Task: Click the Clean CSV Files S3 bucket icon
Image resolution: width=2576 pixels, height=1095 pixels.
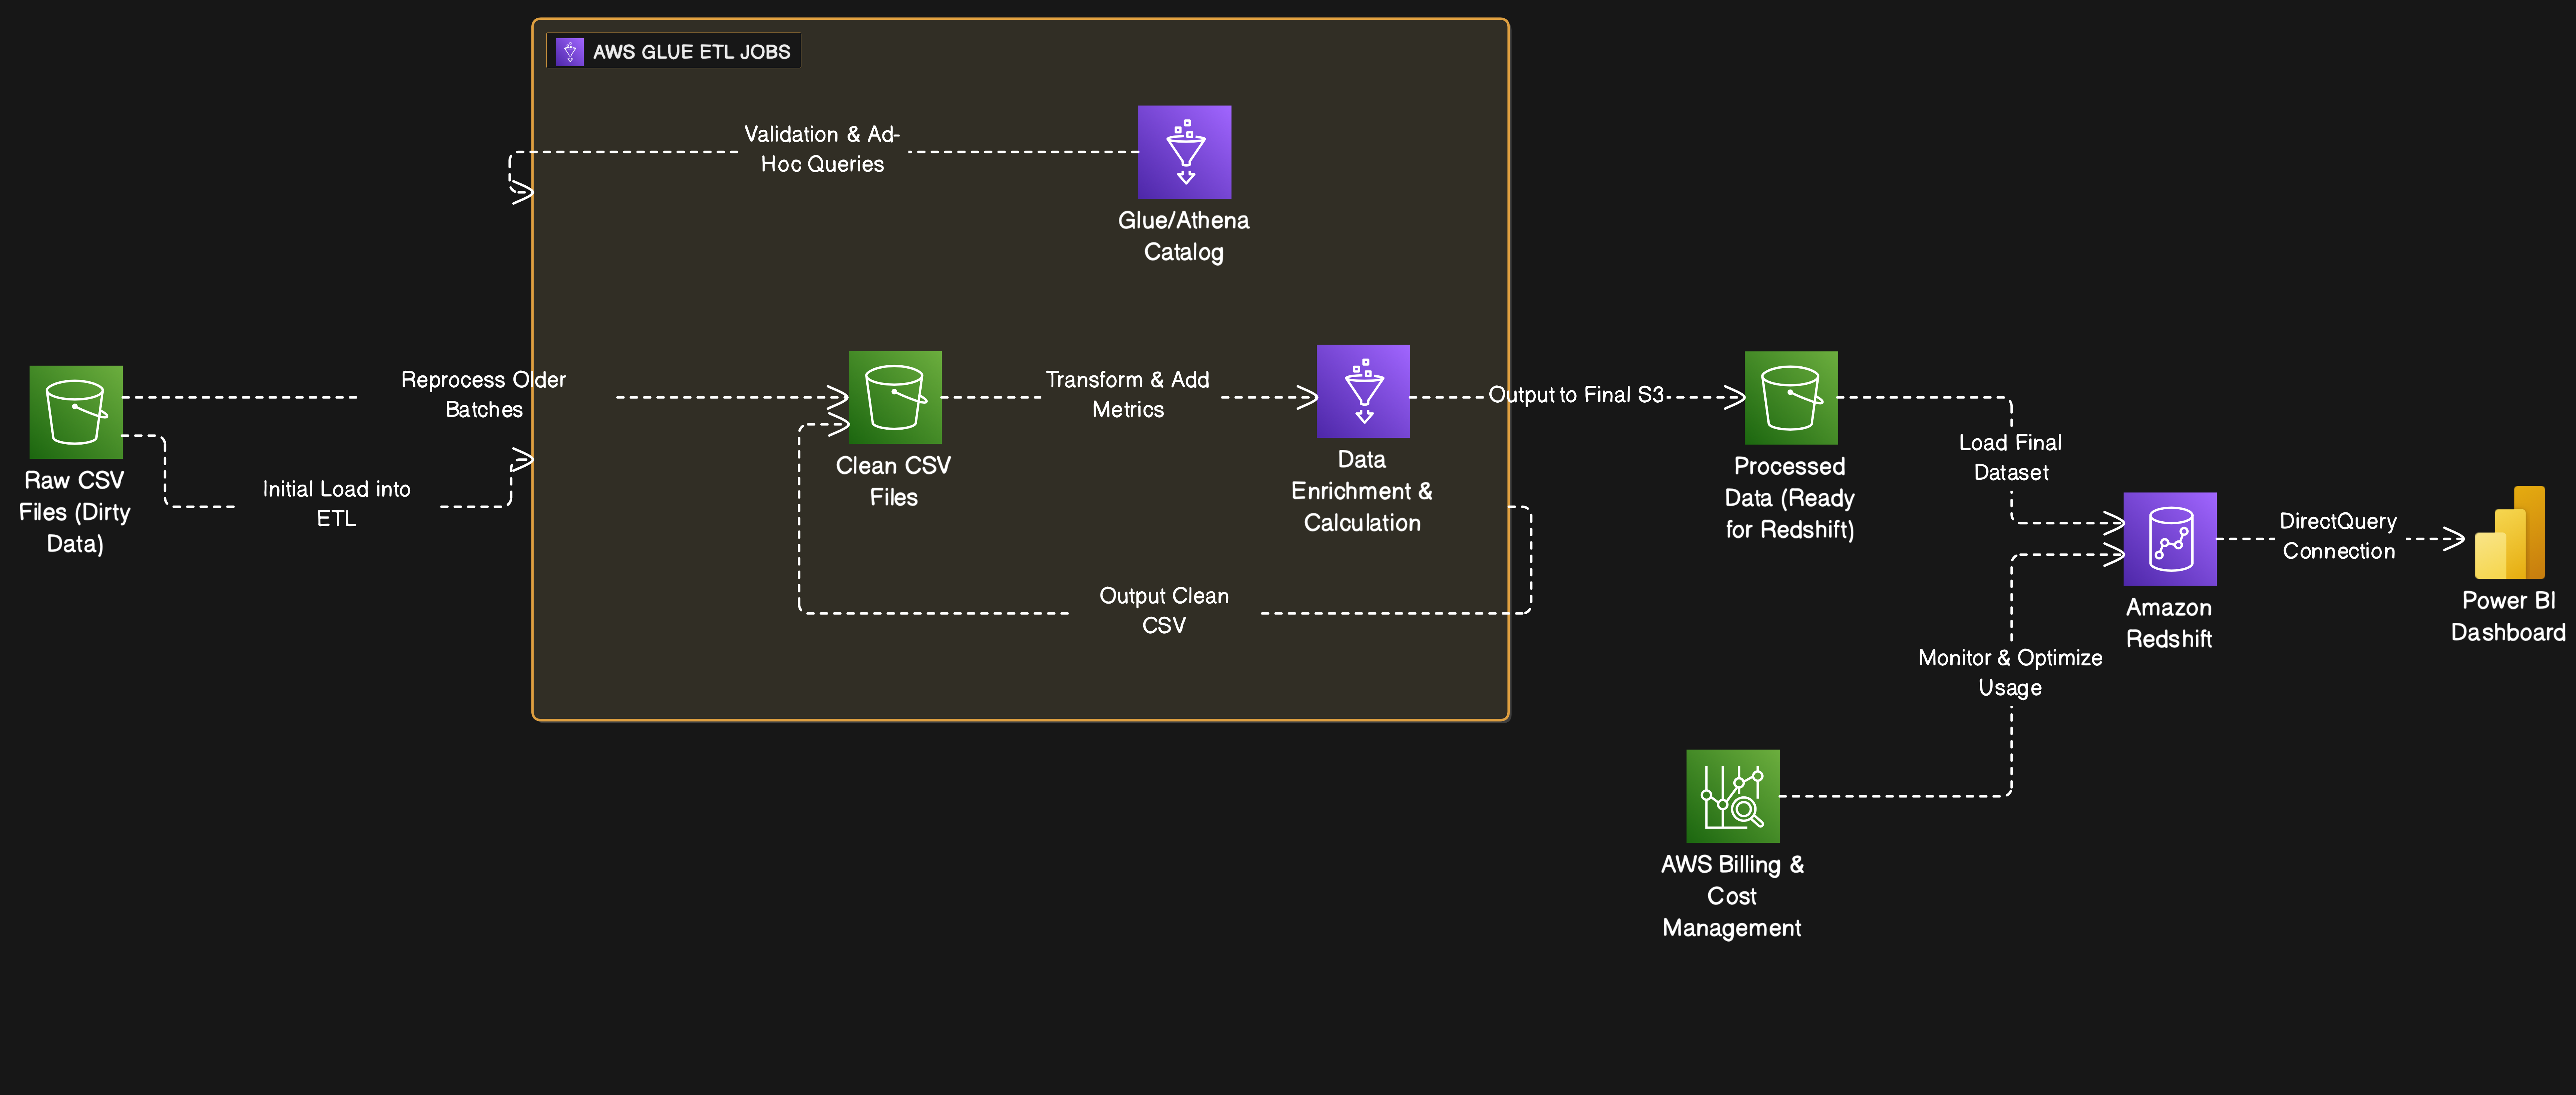Action: (x=895, y=397)
